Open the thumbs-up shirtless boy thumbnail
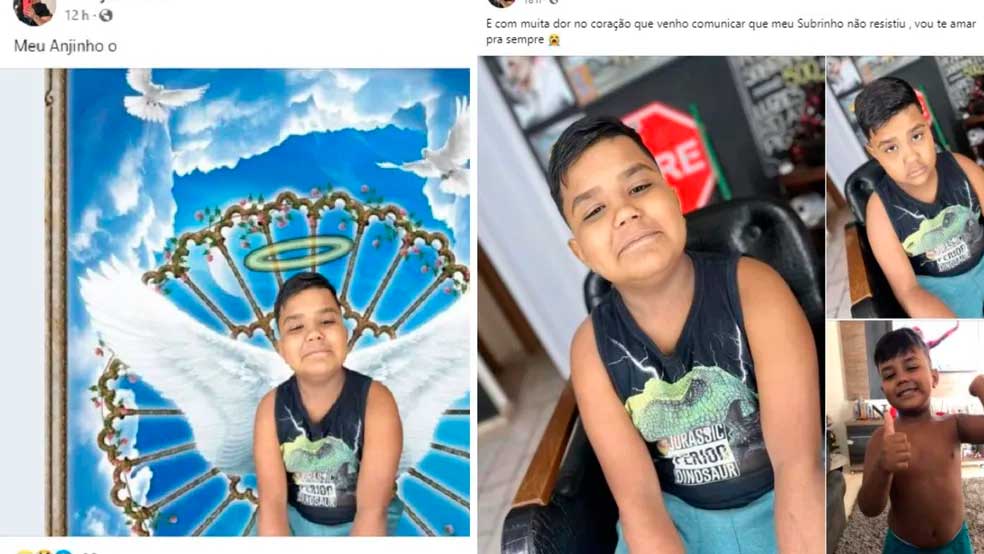This screenshot has height=554, width=984. tap(905, 437)
